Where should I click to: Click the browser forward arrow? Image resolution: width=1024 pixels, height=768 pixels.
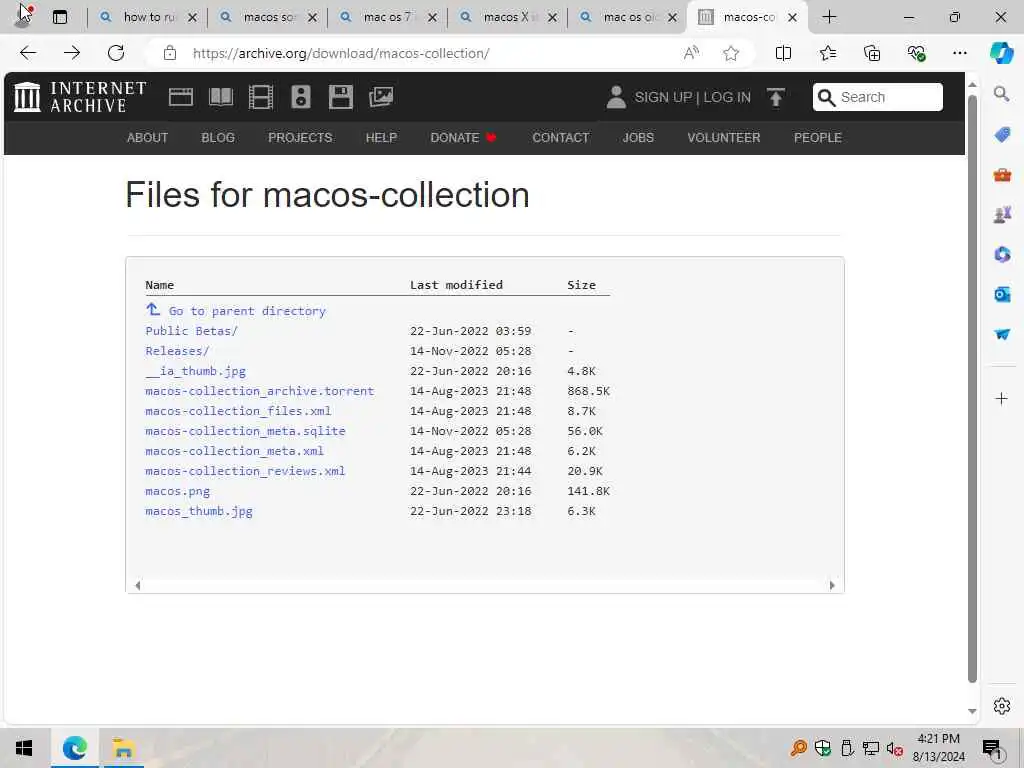(72, 53)
